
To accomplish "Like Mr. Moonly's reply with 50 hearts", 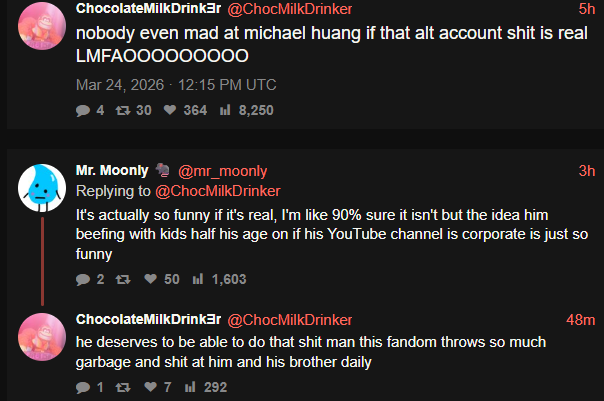I will (150, 279).
